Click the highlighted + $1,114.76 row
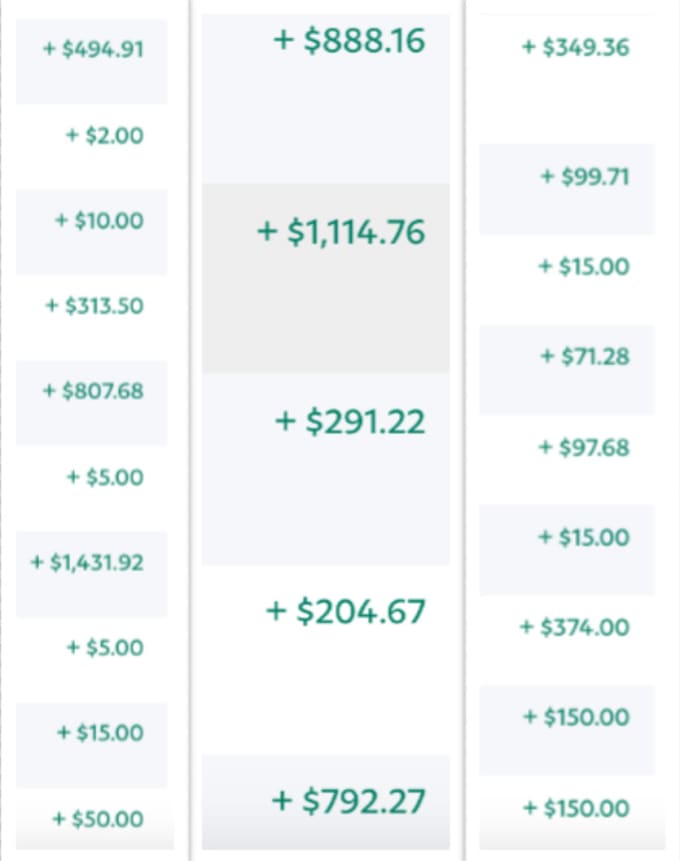 tap(326, 278)
